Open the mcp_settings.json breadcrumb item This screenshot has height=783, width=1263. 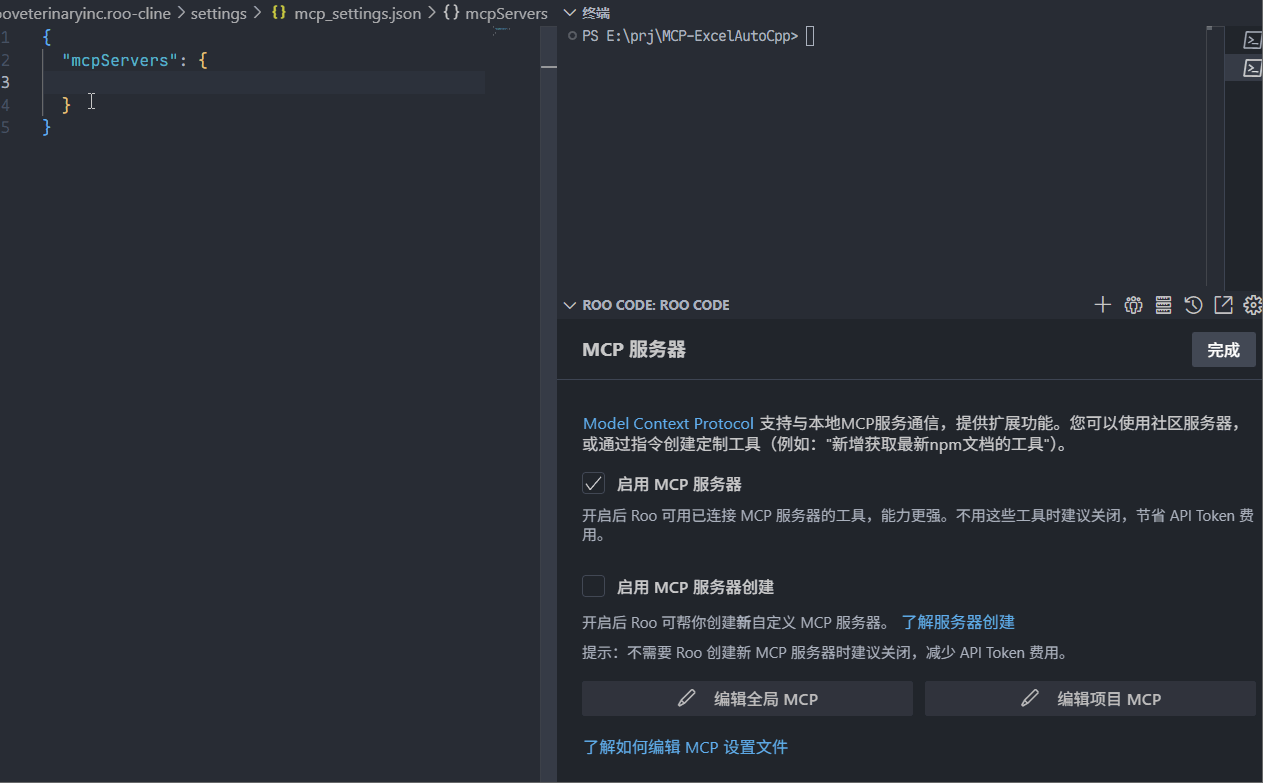coord(358,14)
